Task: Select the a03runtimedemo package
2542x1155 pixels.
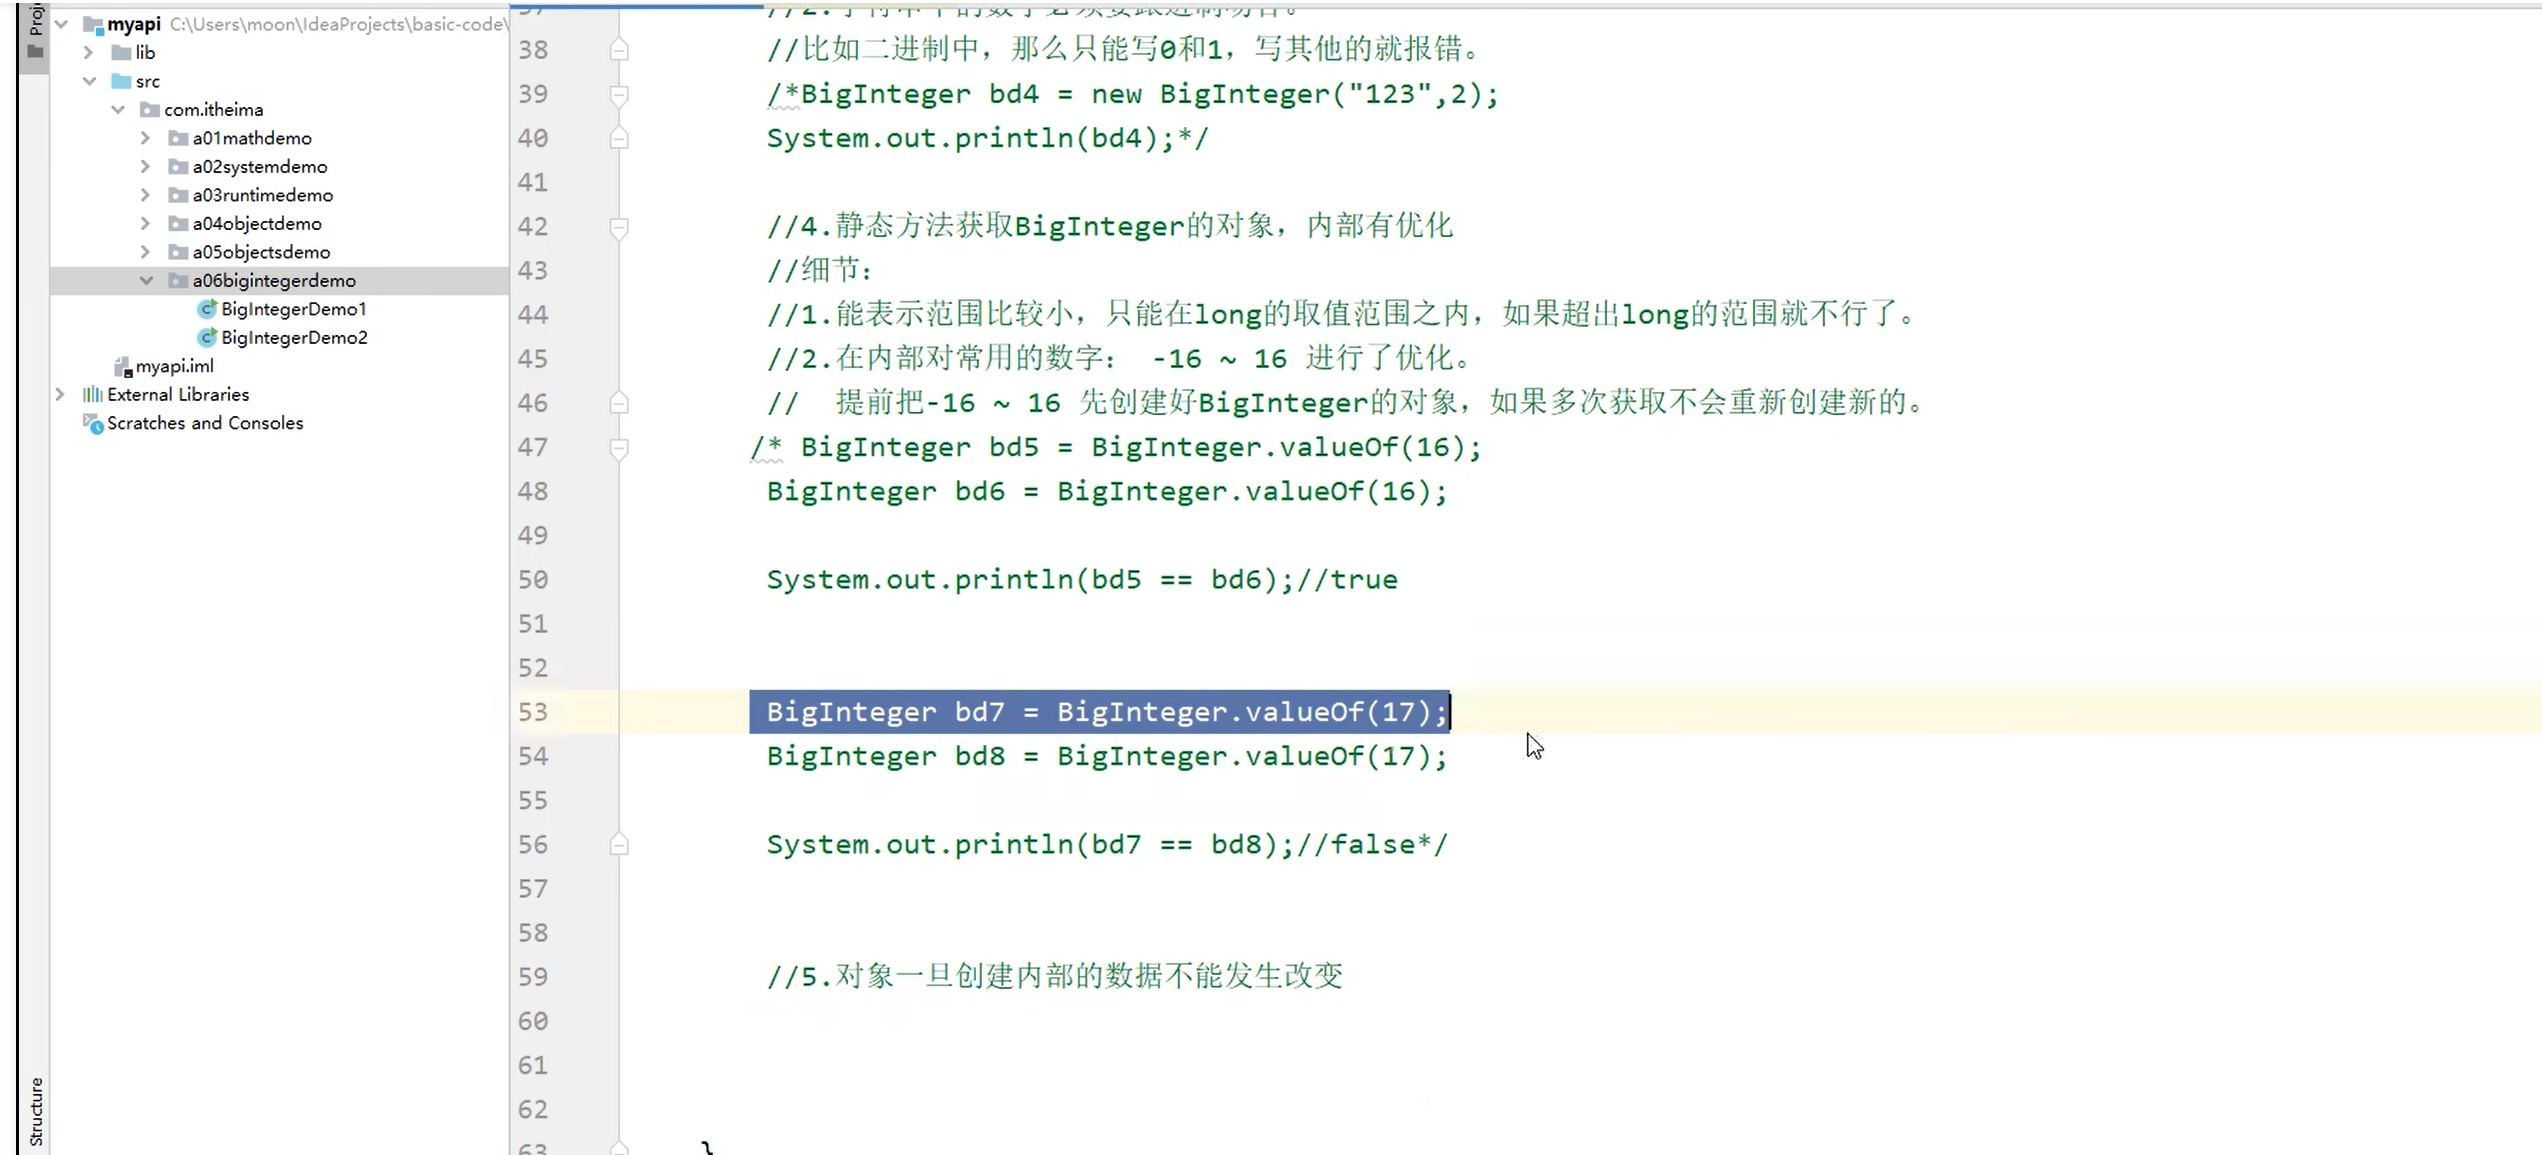Action: click(x=262, y=195)
